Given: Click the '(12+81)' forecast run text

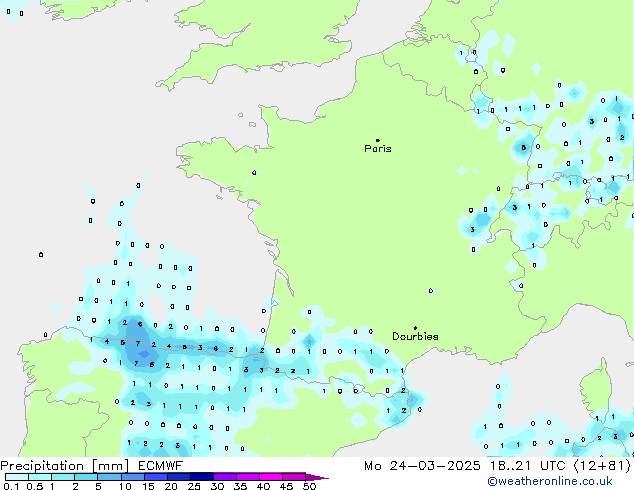Looking at the screenshot, I should pos(602,466).
